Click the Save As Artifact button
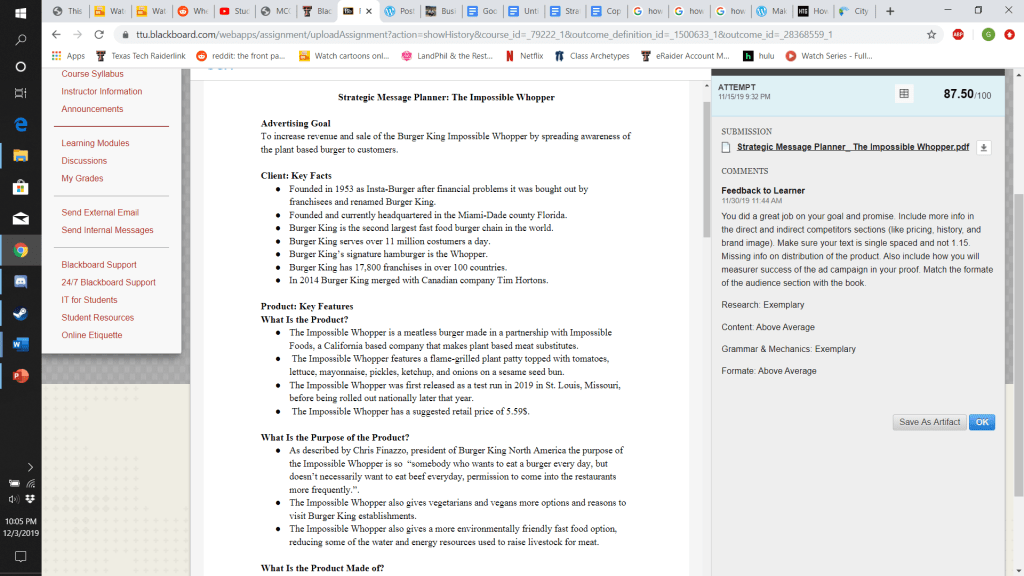Screen dimensions: 1024x576 click(929, 422)
